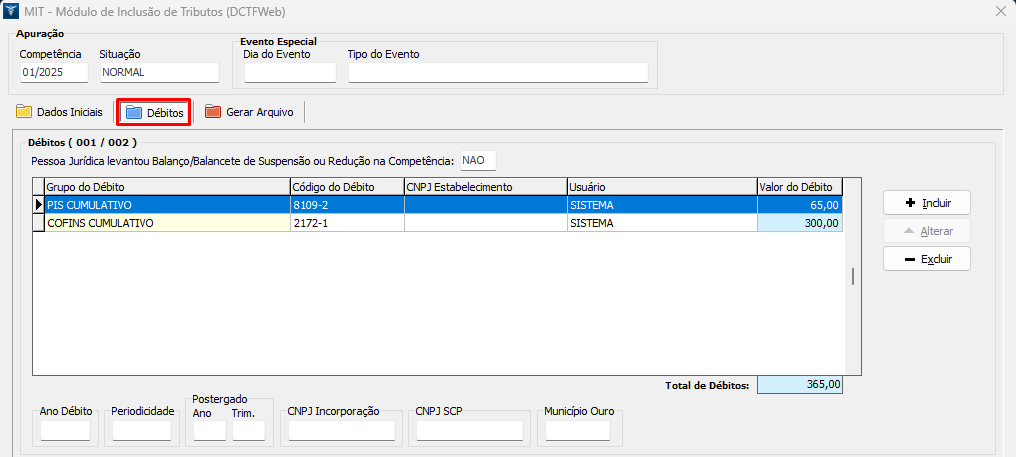Select the COFINS CUMULATIVO row marker box

(x=39, y=224)
